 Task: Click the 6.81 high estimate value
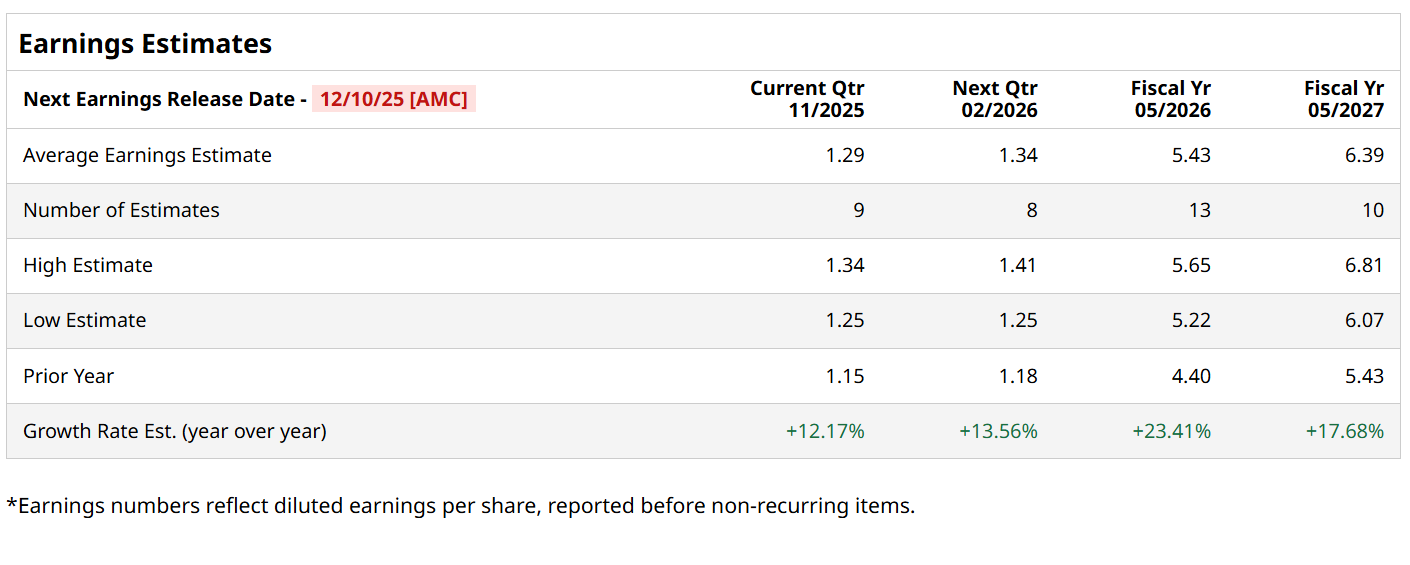click(1365, 265)
